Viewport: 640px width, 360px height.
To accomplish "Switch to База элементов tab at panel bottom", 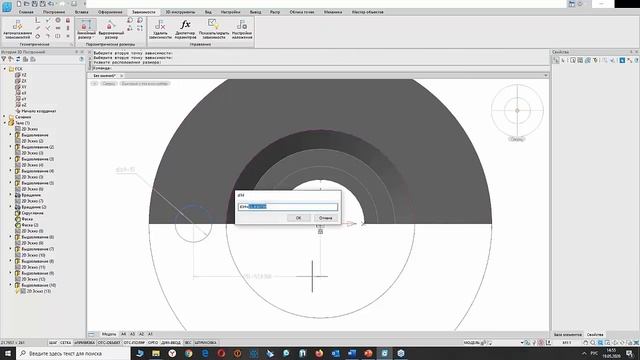I will (x=568, y=335).
